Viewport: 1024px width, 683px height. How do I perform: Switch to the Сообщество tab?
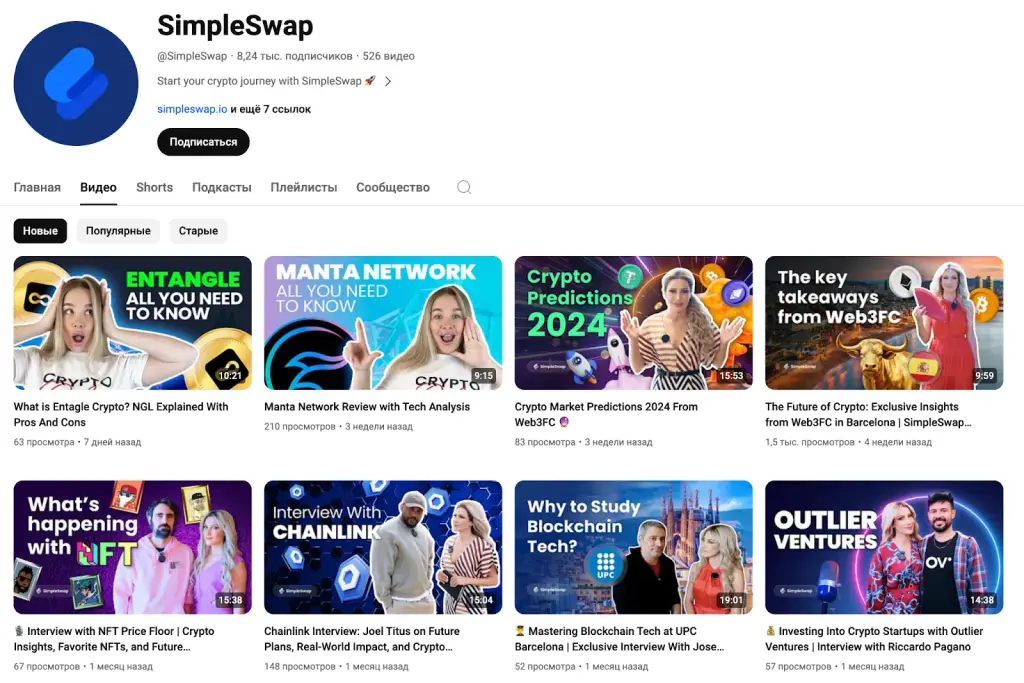click(392, 187)
